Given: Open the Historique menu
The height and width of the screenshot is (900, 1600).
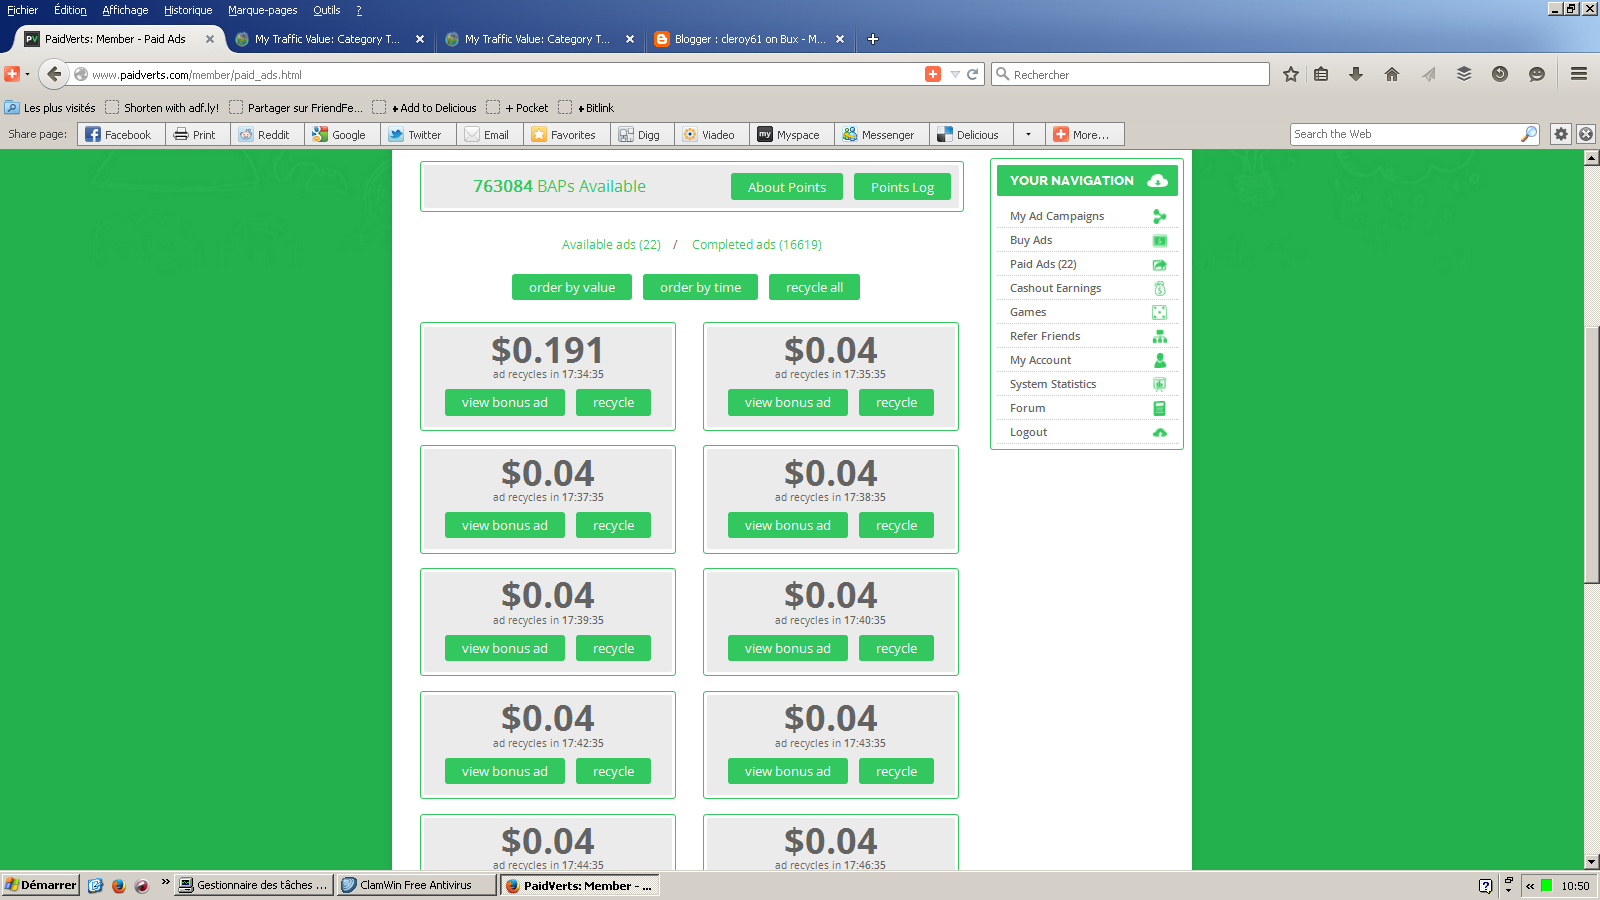Looking at the screenshot, I should [188, 10].
